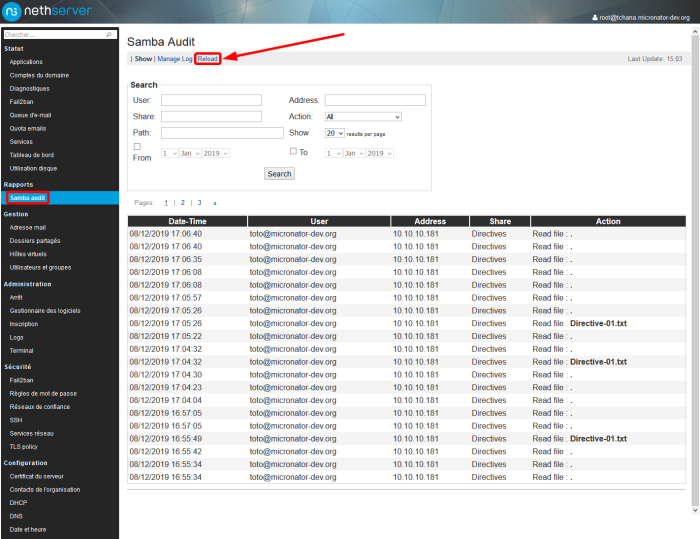Viewport: 700px width, 539px height.
Task: Open the From year dropdown
Action: click(216, 153)
